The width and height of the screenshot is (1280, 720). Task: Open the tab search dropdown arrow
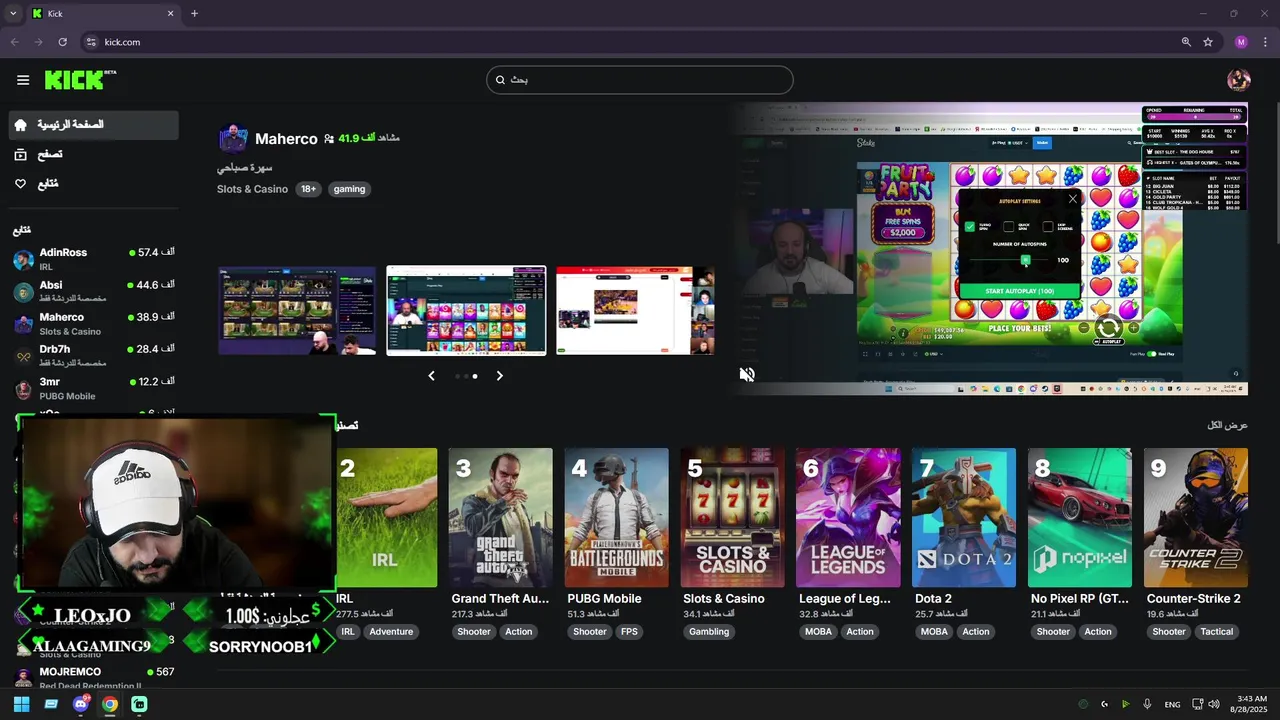13,14
